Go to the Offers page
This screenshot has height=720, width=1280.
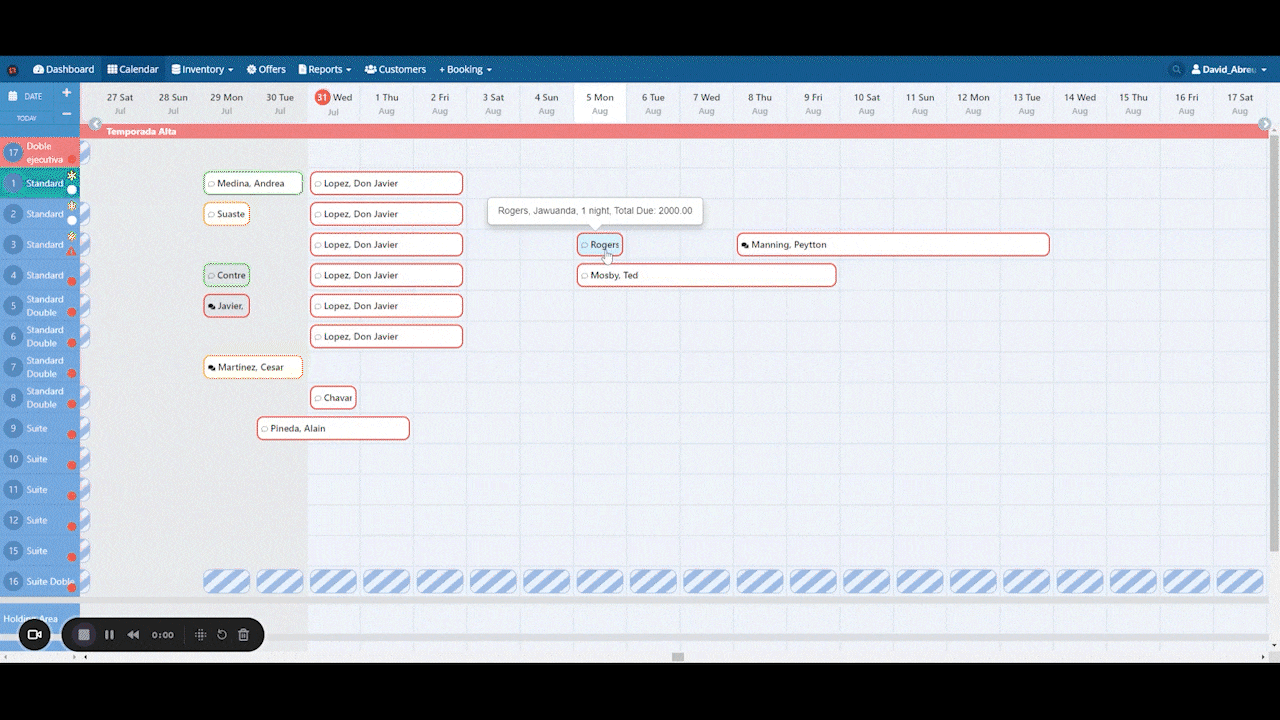coord(266,69)
